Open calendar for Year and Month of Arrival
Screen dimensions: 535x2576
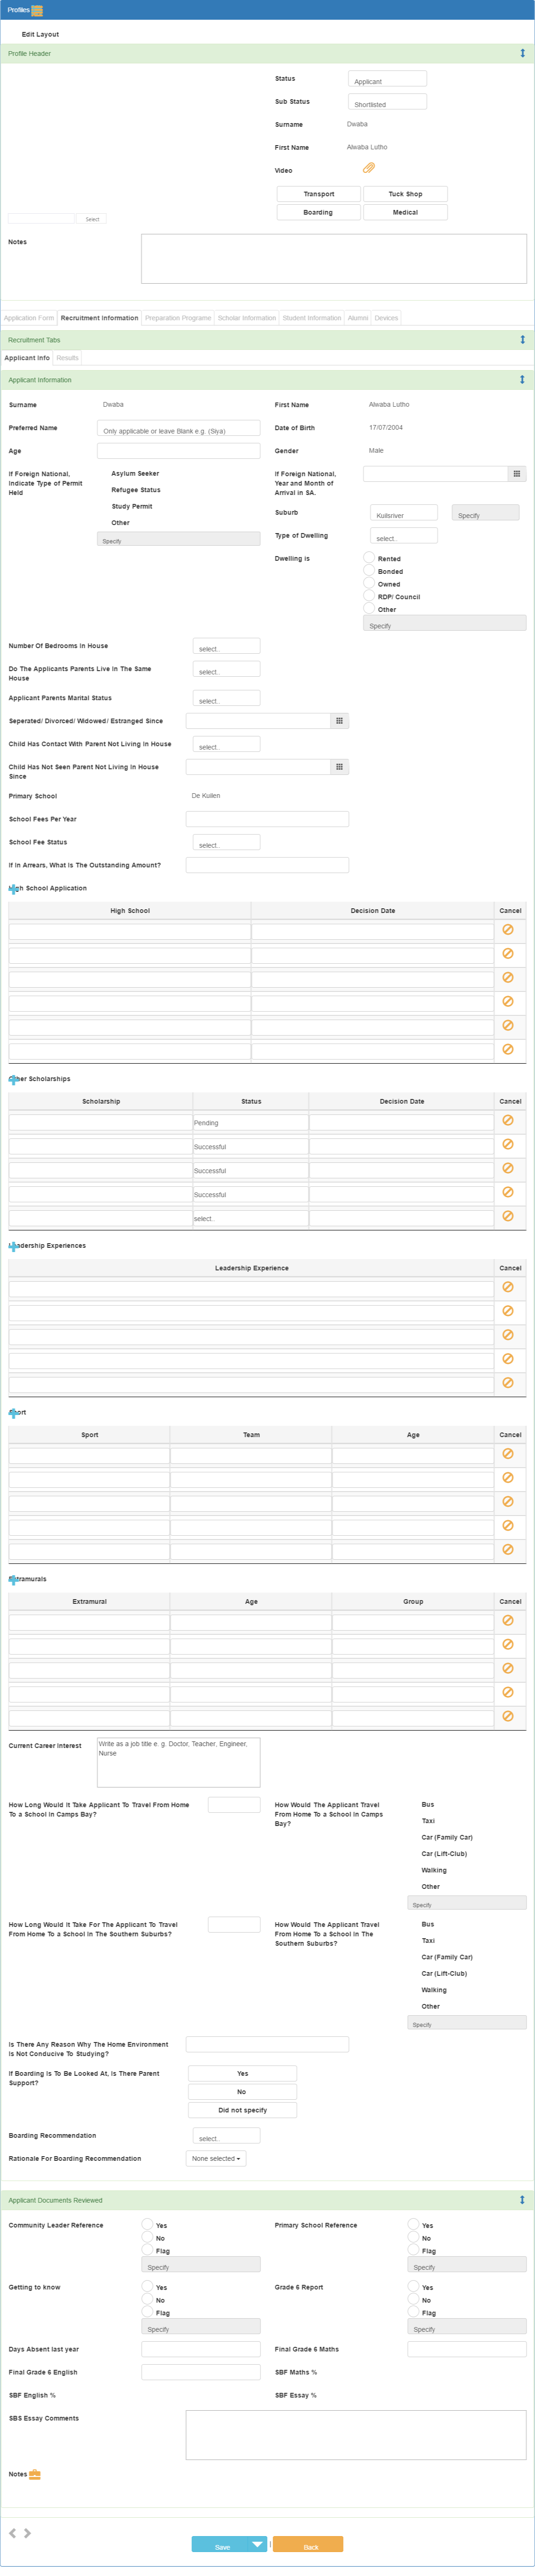516,474
